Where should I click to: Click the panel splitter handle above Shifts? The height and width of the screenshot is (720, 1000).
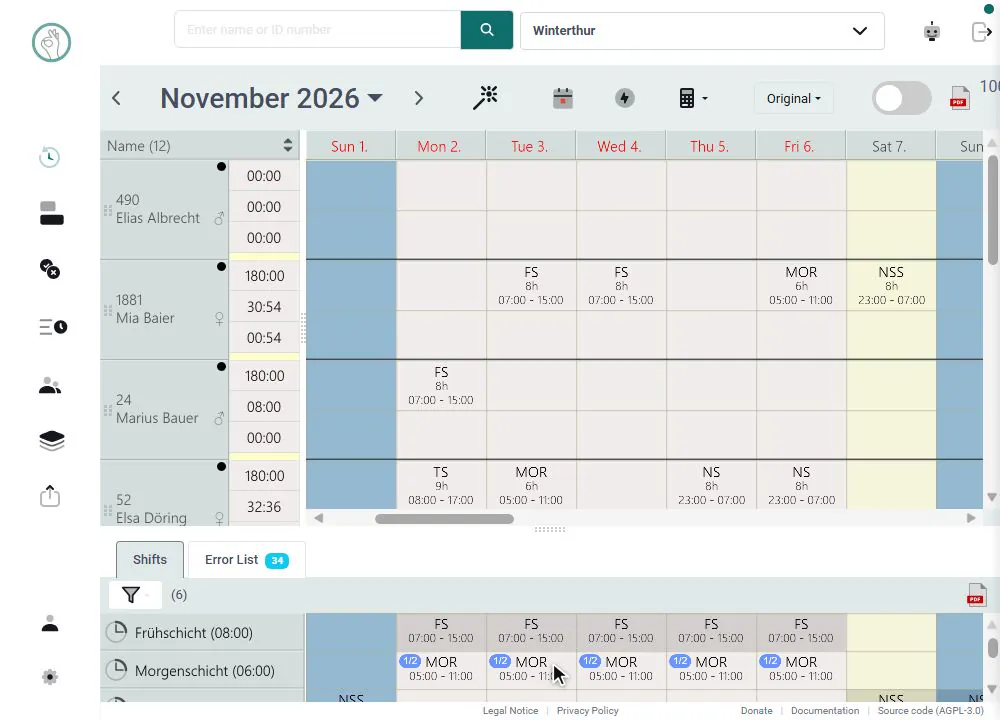(x=550, y=529)
